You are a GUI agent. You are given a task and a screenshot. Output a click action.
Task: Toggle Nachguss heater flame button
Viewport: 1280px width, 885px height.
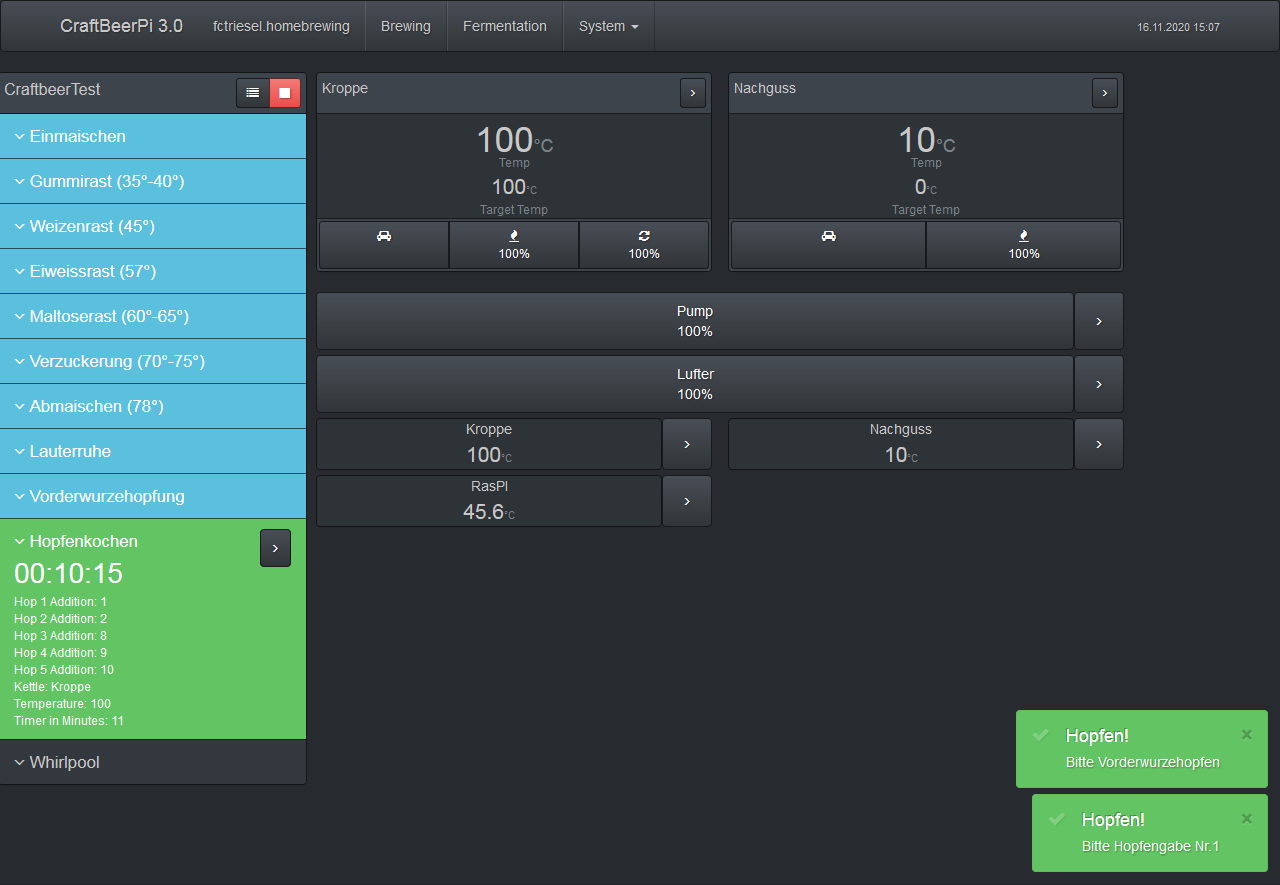coord(1023,245)
